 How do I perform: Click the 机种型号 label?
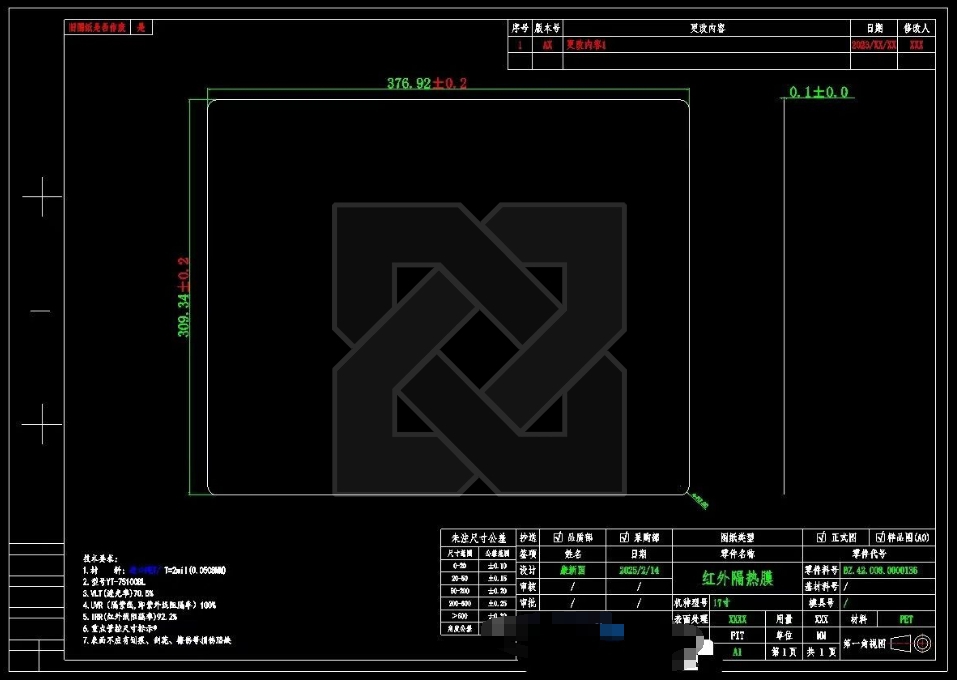[x=692, y=602]
